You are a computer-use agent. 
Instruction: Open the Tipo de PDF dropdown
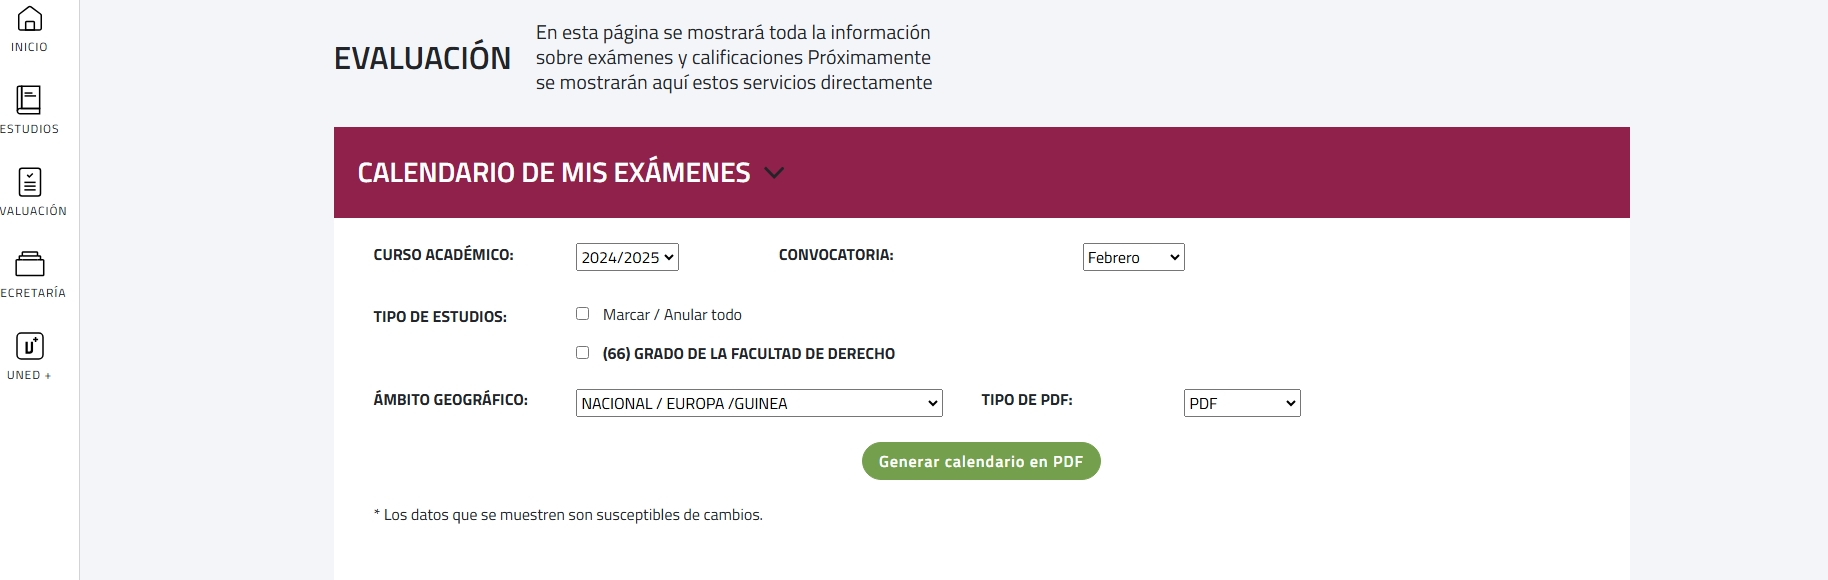click(1241, 403)
